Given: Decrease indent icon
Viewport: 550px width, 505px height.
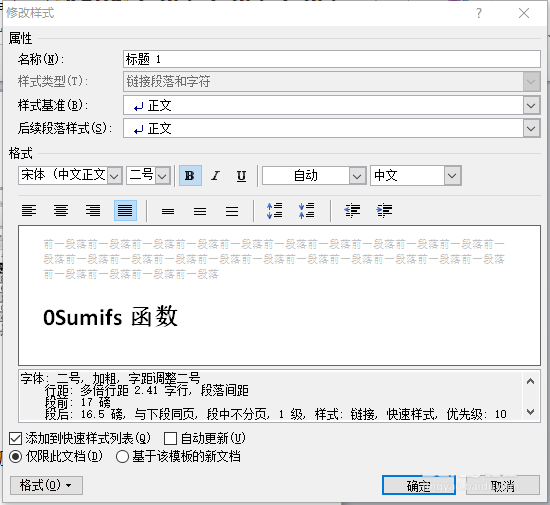Looking at the screenshot, I should point(352,211).
